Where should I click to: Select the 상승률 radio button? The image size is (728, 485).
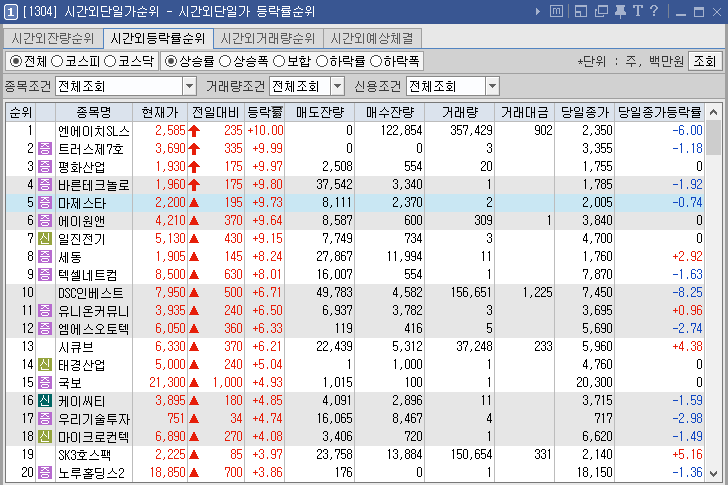171,61
